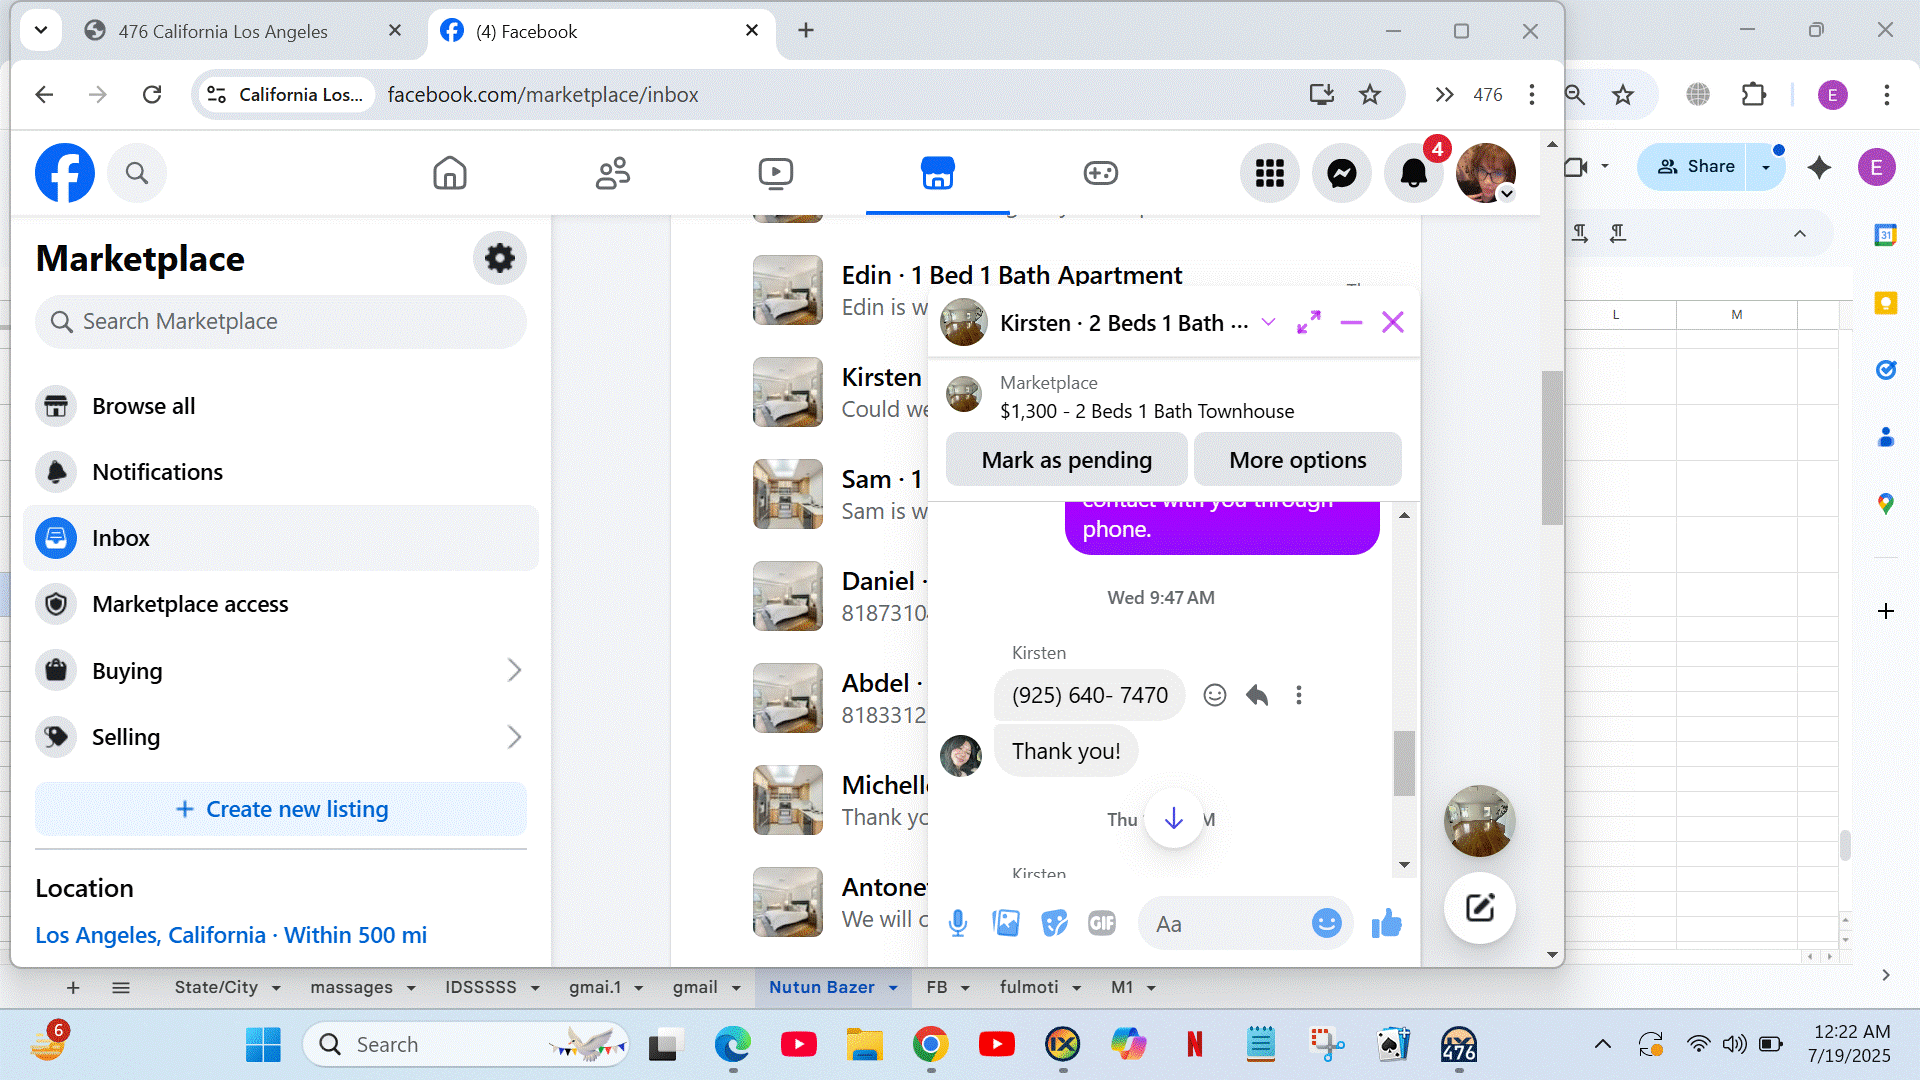The image size is (1920, 1080).
Task: Send a thumbs-up like in chat
Action: [1386, 923]
